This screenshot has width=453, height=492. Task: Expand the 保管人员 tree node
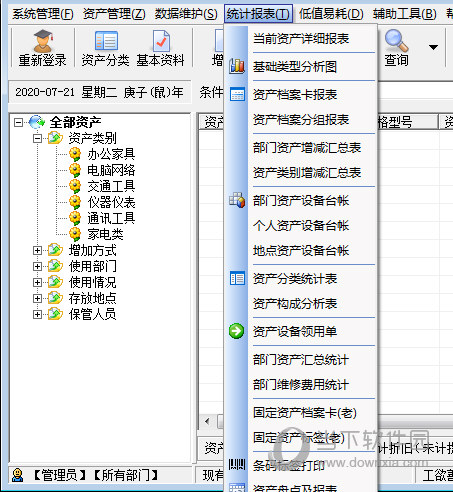point(38,314)
